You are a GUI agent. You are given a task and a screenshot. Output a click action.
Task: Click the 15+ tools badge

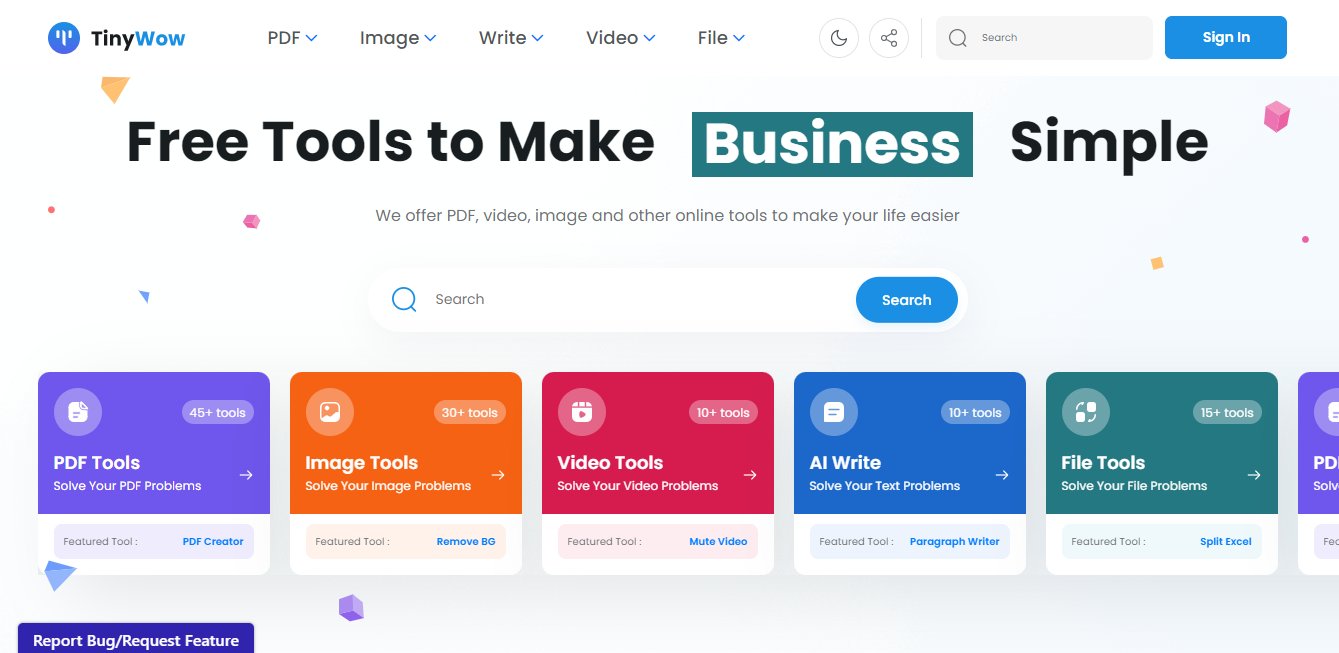pyautogui.click(x=1226, y=413)
